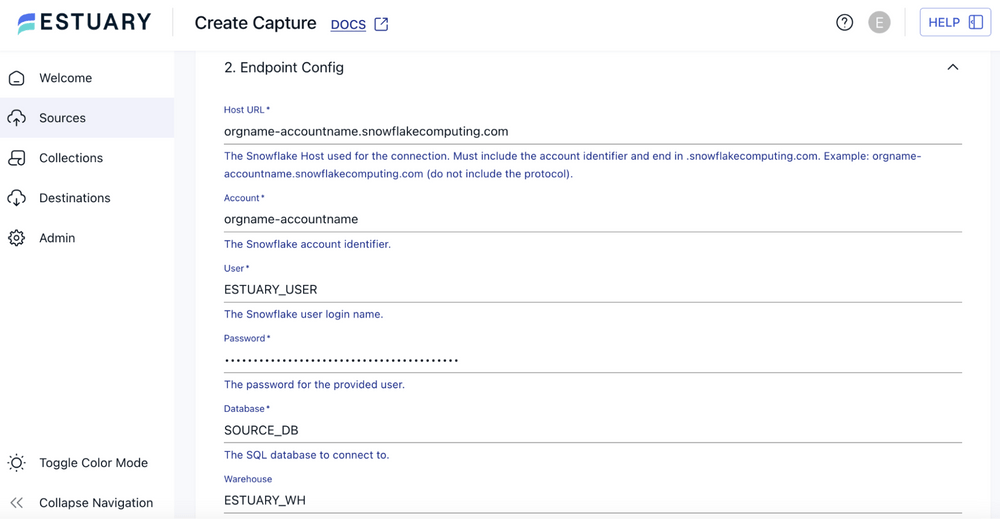This screenshot has width=1000, height=519.
Task: Click the Database field with SOURCE_DB
Action: click(x=592, y=430)
